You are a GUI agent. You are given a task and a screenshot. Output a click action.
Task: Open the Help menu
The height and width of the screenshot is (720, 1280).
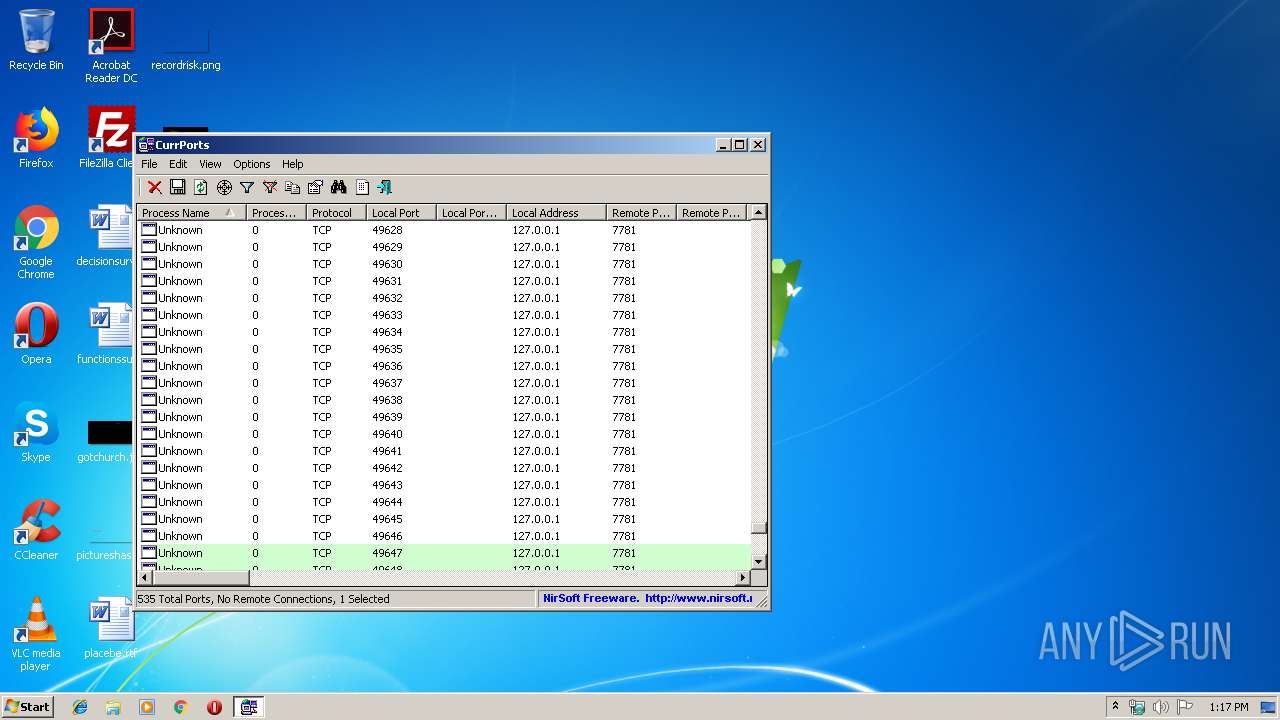tap(292, 164)
